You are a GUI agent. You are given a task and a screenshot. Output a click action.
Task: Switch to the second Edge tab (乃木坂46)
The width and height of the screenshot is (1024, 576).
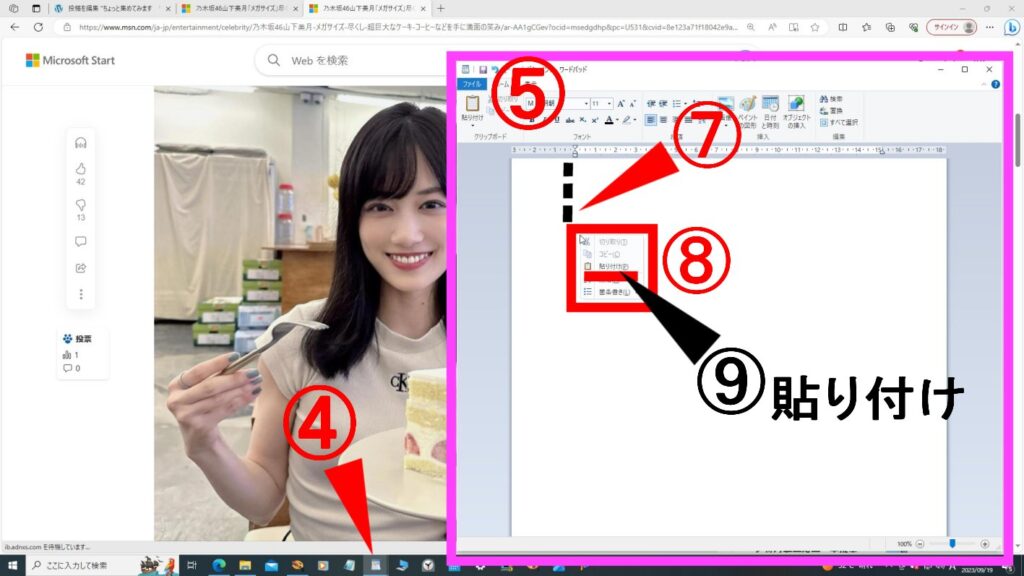click(x=239, y=8)
